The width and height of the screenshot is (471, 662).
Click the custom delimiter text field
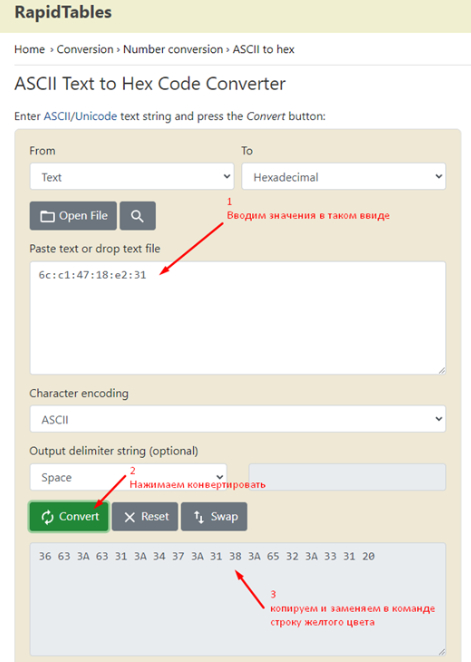pyautogui.click(x=347, y=477)
